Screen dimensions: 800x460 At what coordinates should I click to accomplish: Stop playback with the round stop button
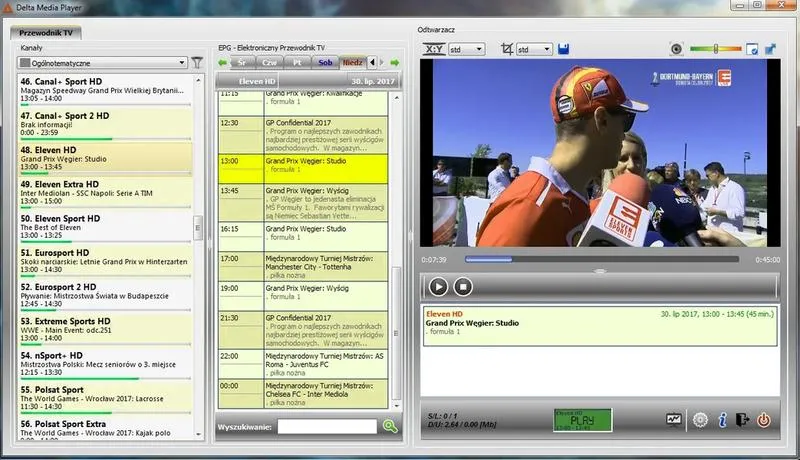click(463, 287)
